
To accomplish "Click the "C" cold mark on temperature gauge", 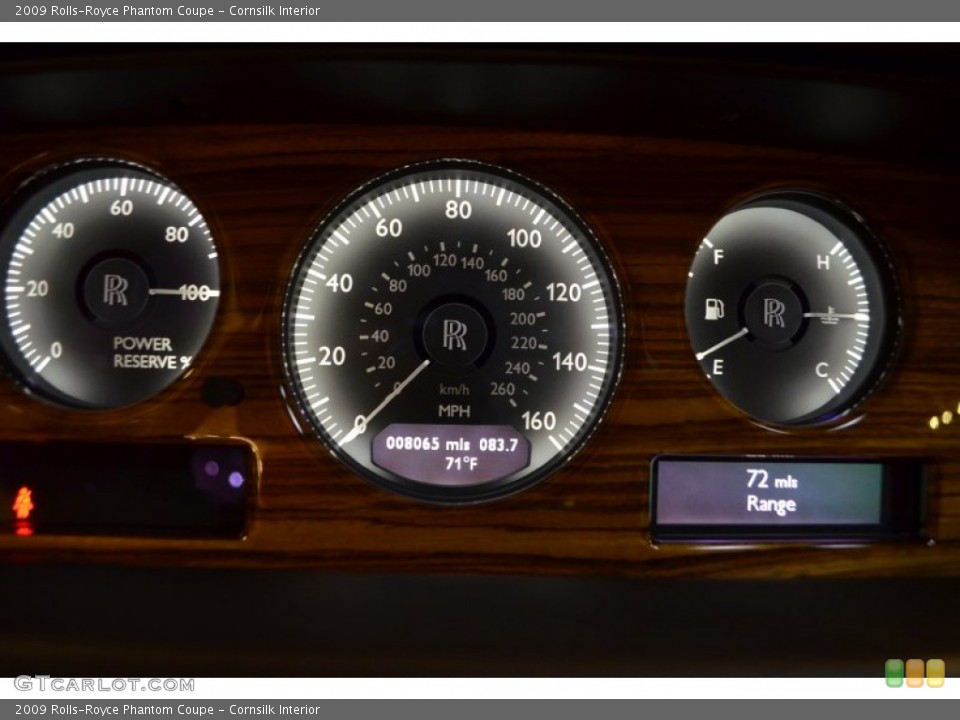I will [x=822, y=370].
